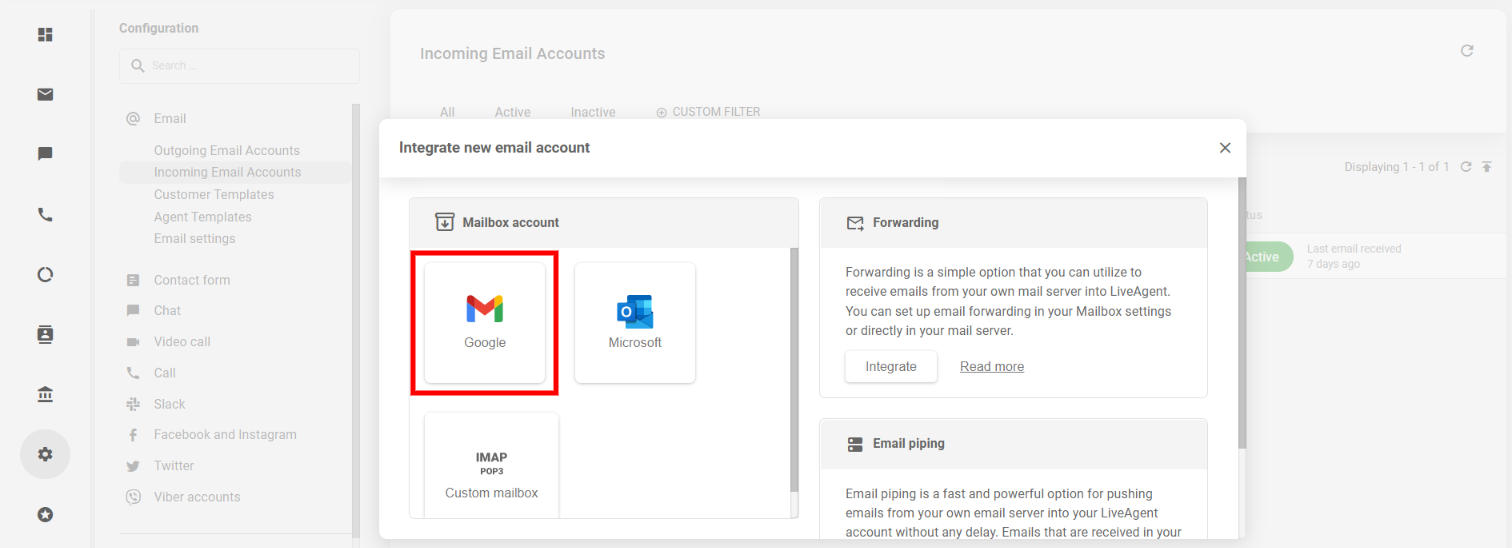Open Outgoing Email Accounts in the sidebar

tap(227, 151)
